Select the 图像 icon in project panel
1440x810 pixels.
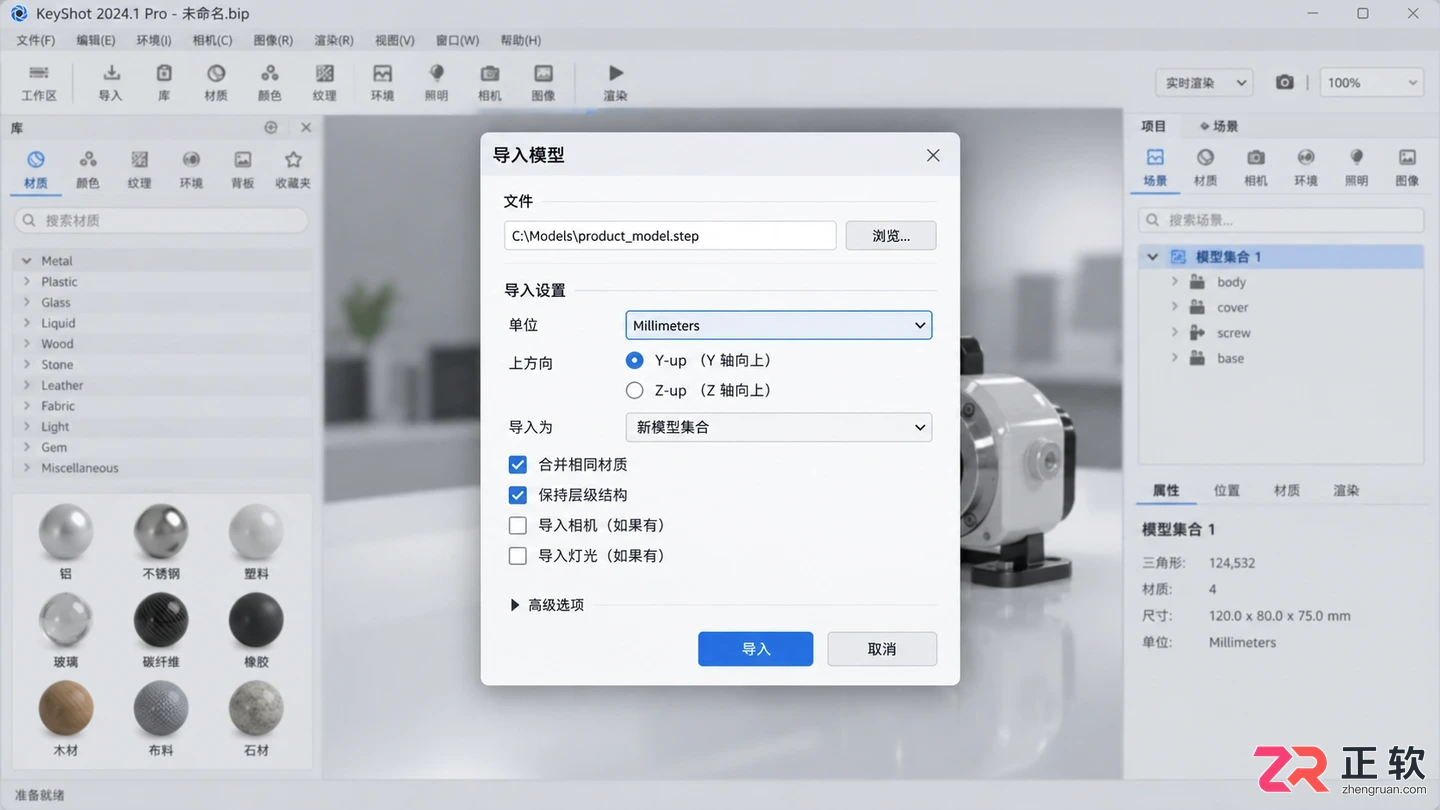[1407, 157]
